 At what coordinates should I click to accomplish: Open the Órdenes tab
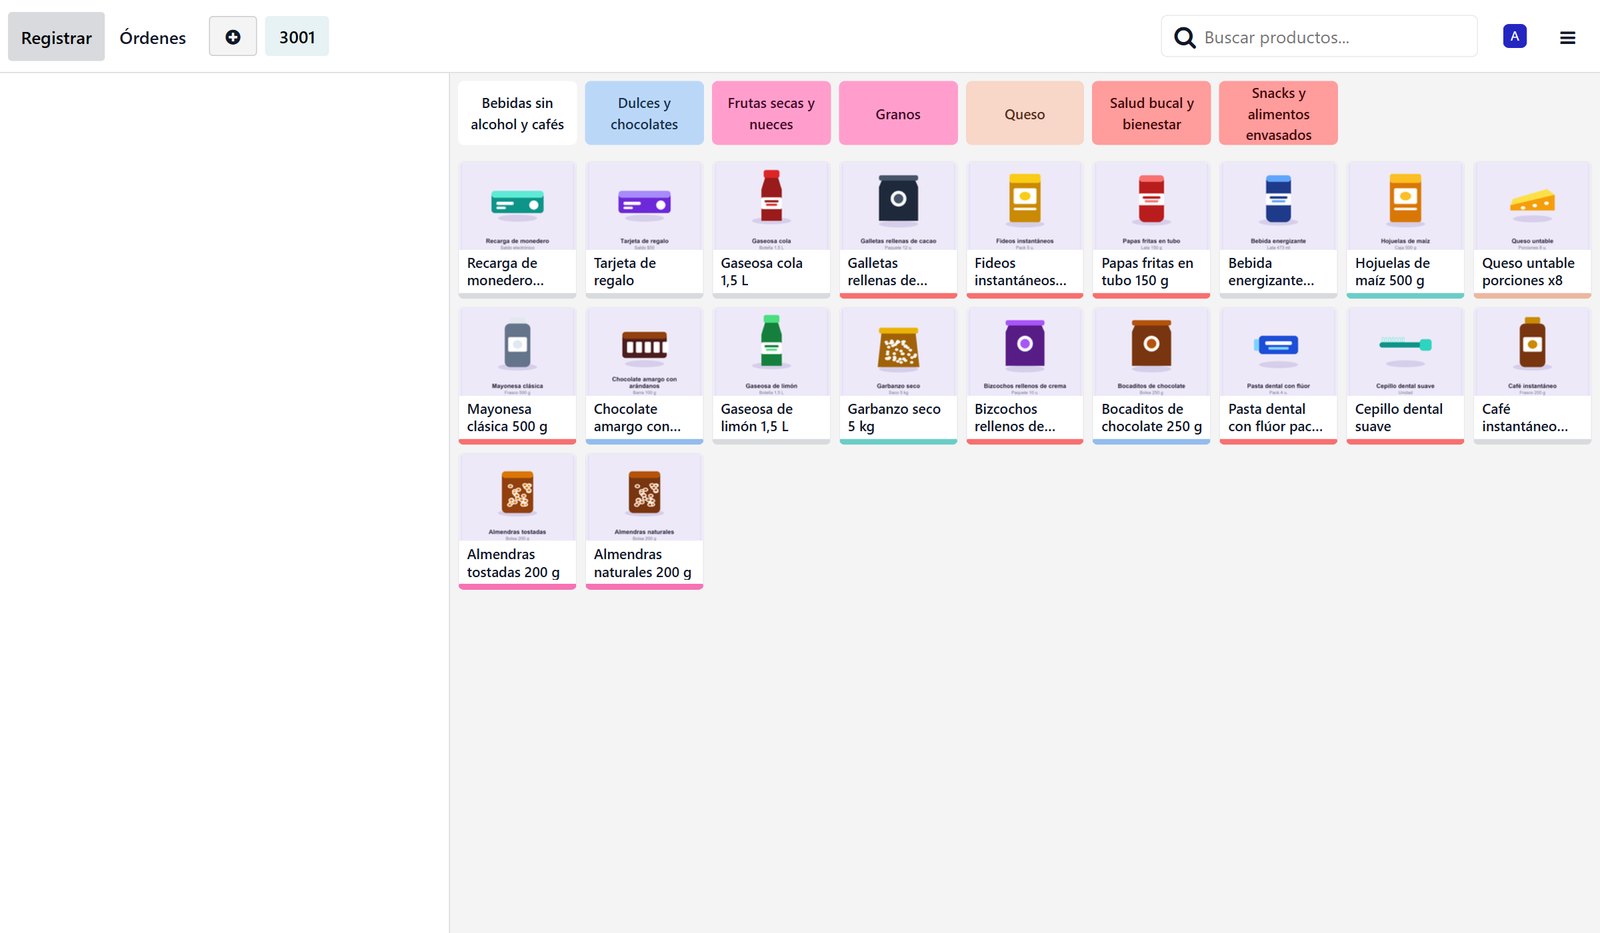(153, 37)
